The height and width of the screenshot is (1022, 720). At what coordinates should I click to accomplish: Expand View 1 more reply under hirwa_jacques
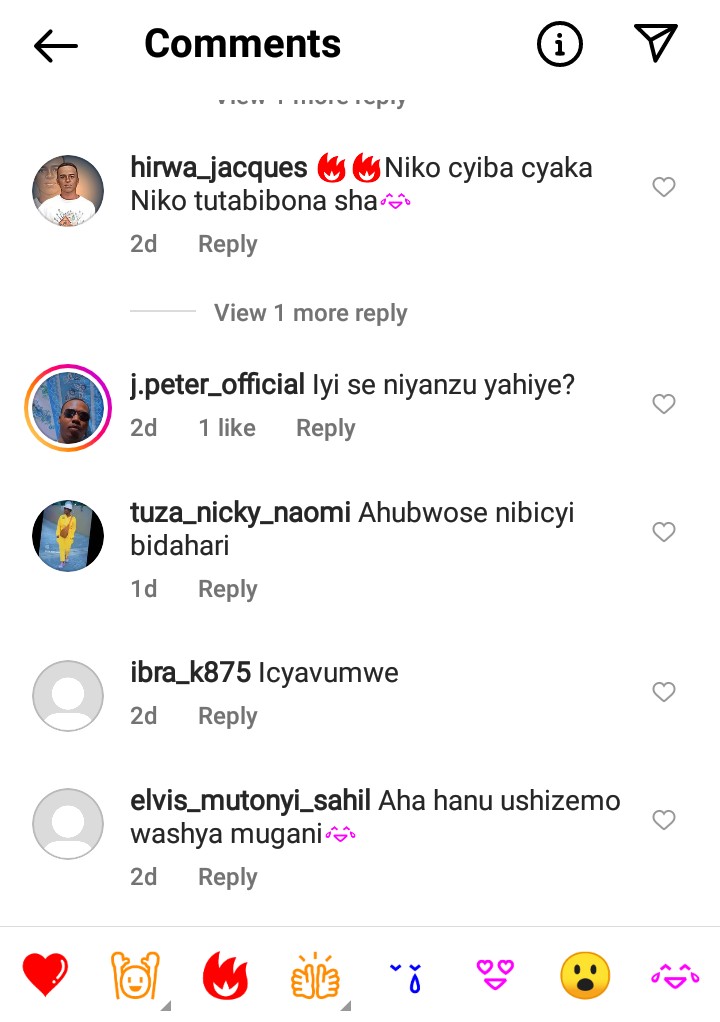[311, 313]
